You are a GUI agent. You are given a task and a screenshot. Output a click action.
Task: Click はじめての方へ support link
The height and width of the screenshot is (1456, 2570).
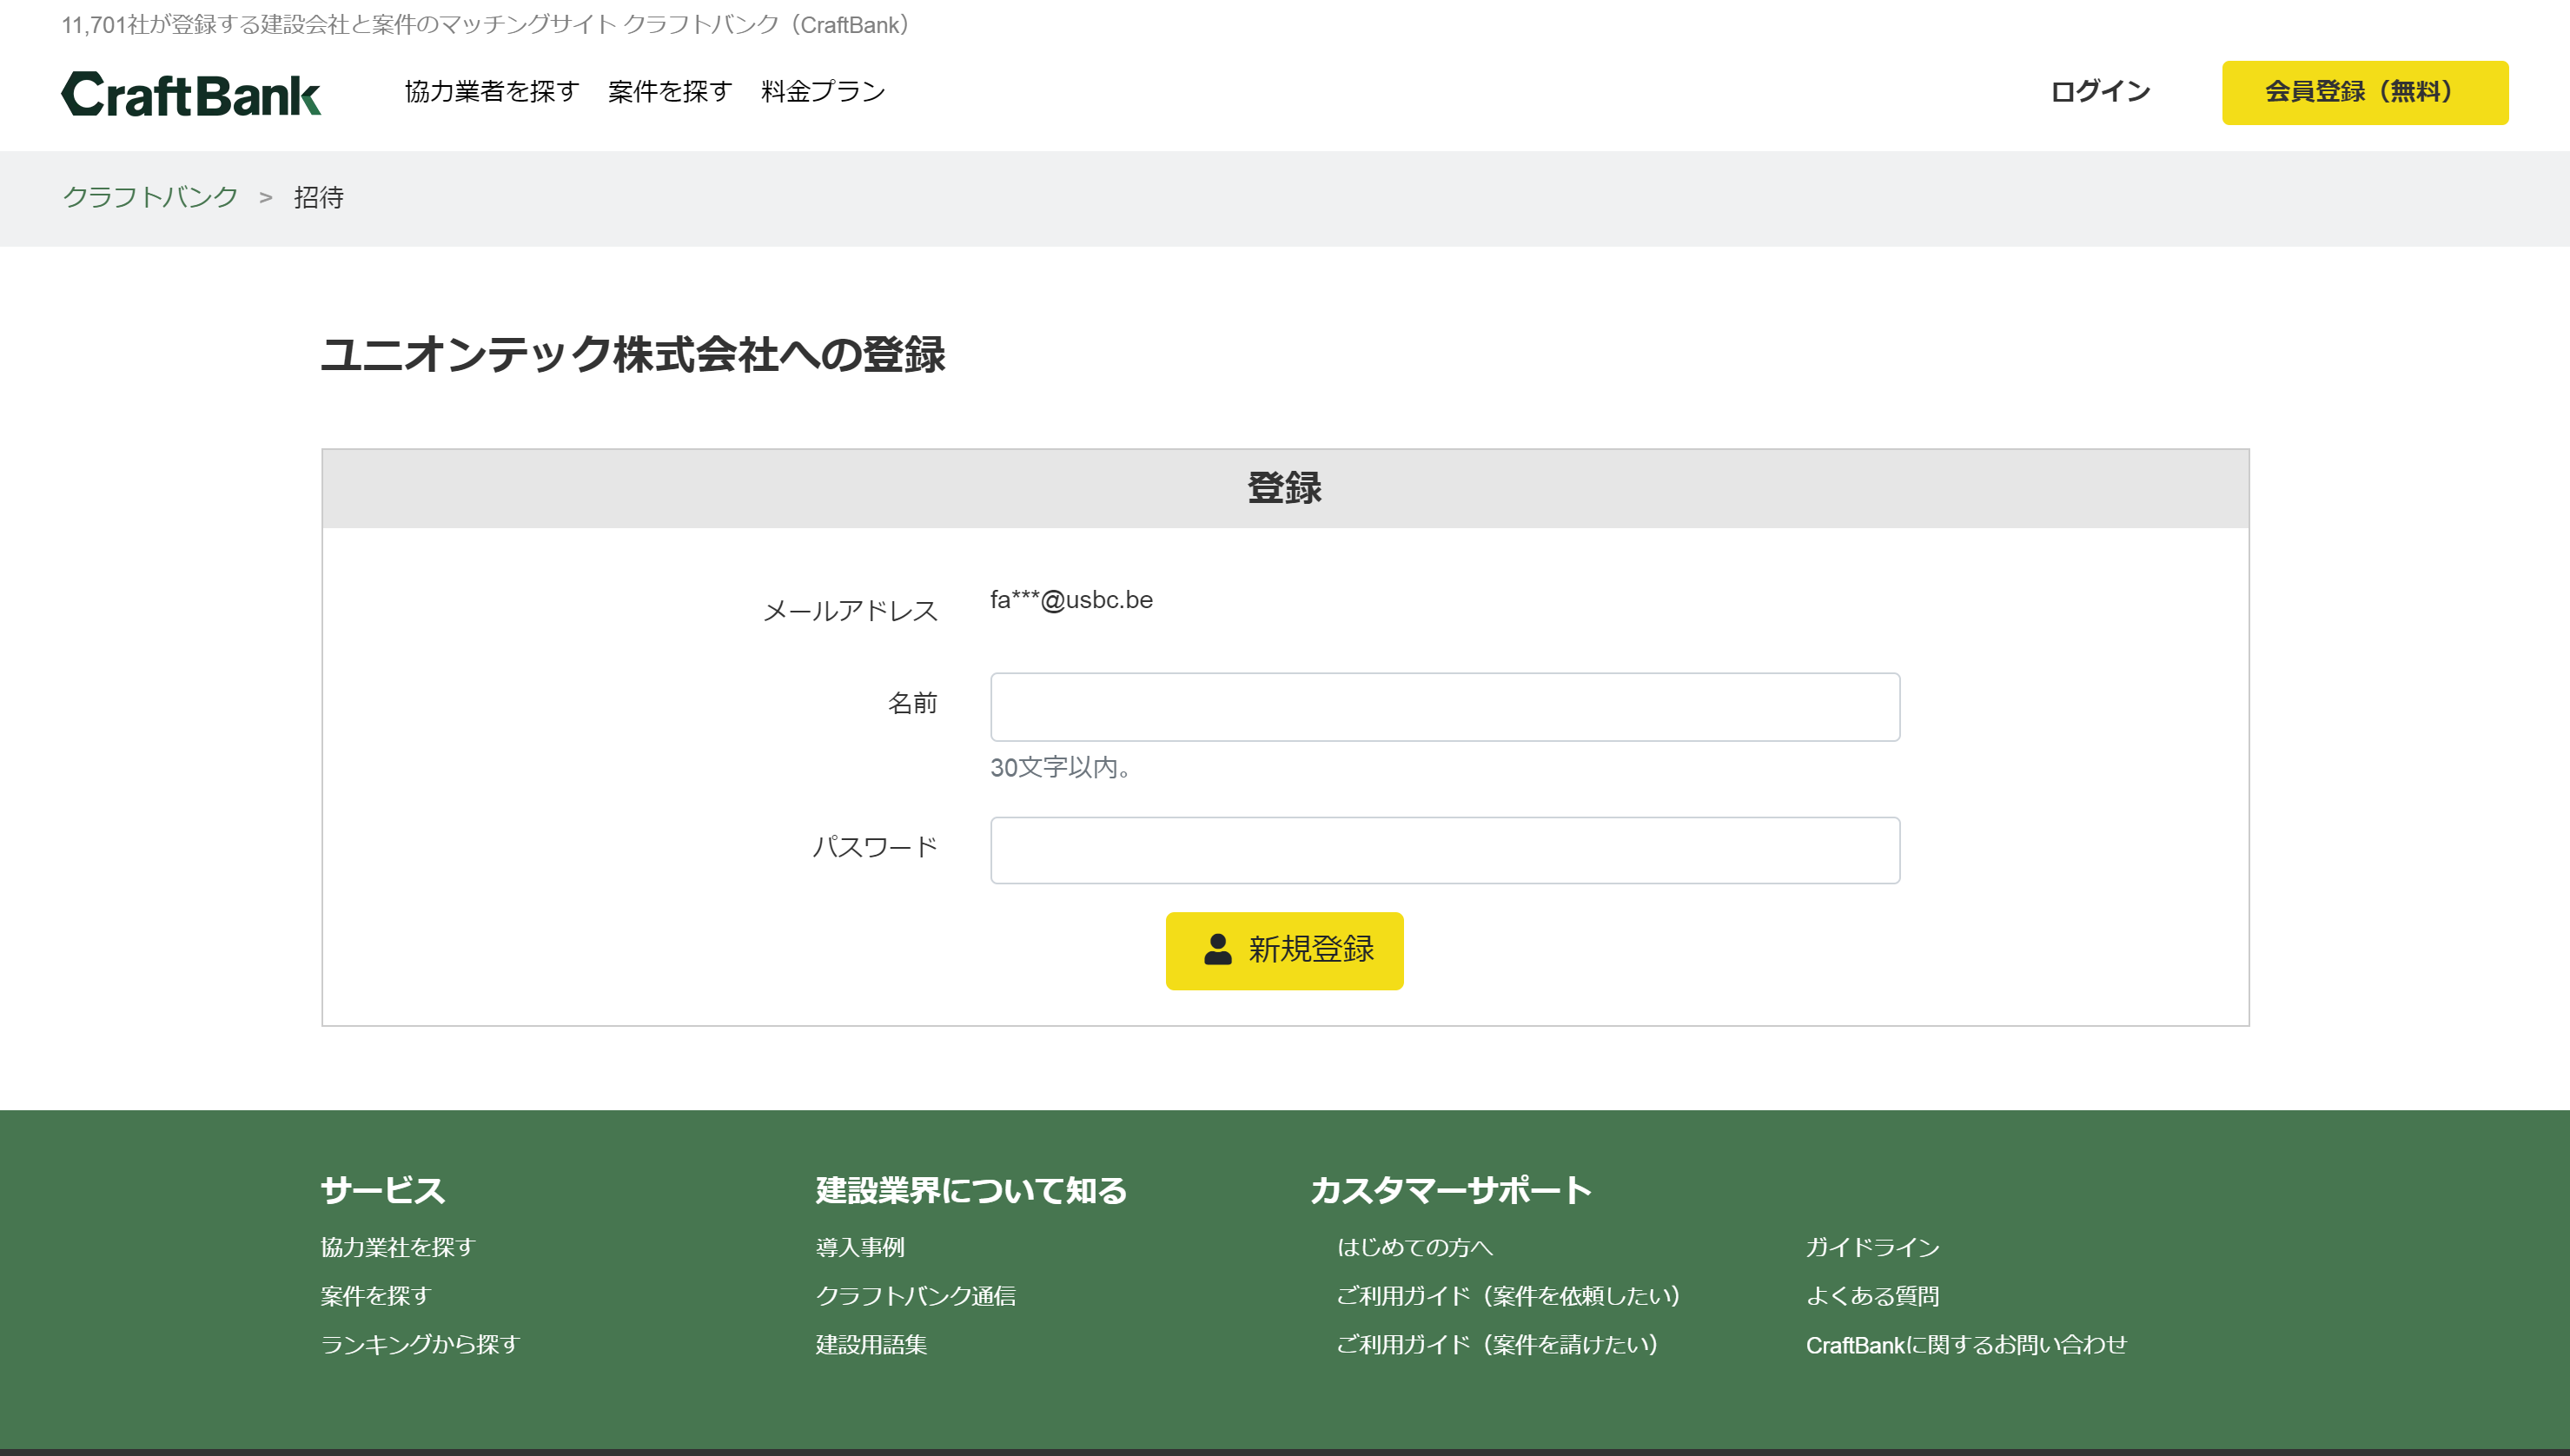pos(1417,1247)
